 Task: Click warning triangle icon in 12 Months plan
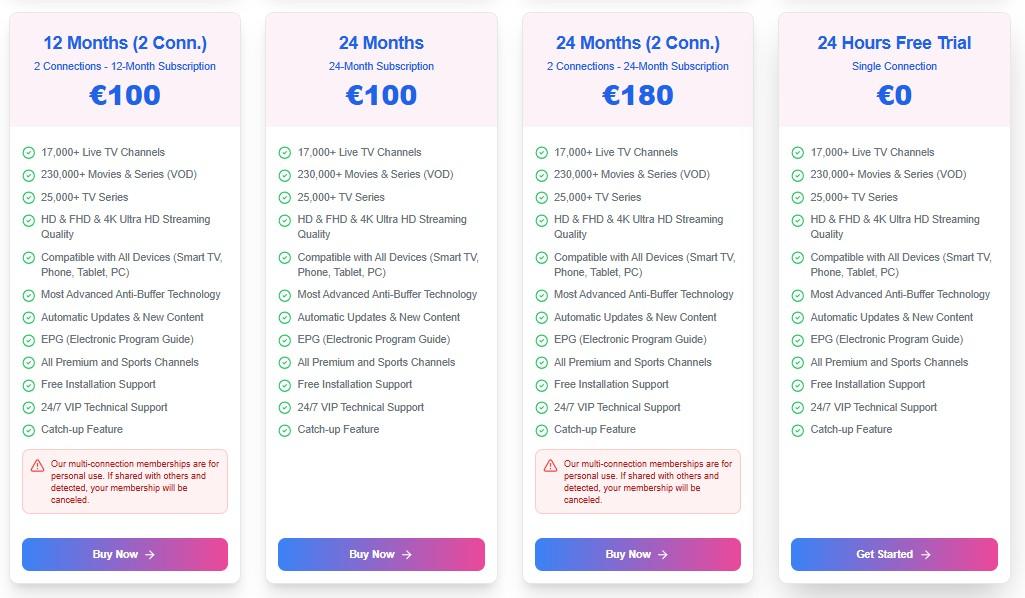tap(37, 465)
